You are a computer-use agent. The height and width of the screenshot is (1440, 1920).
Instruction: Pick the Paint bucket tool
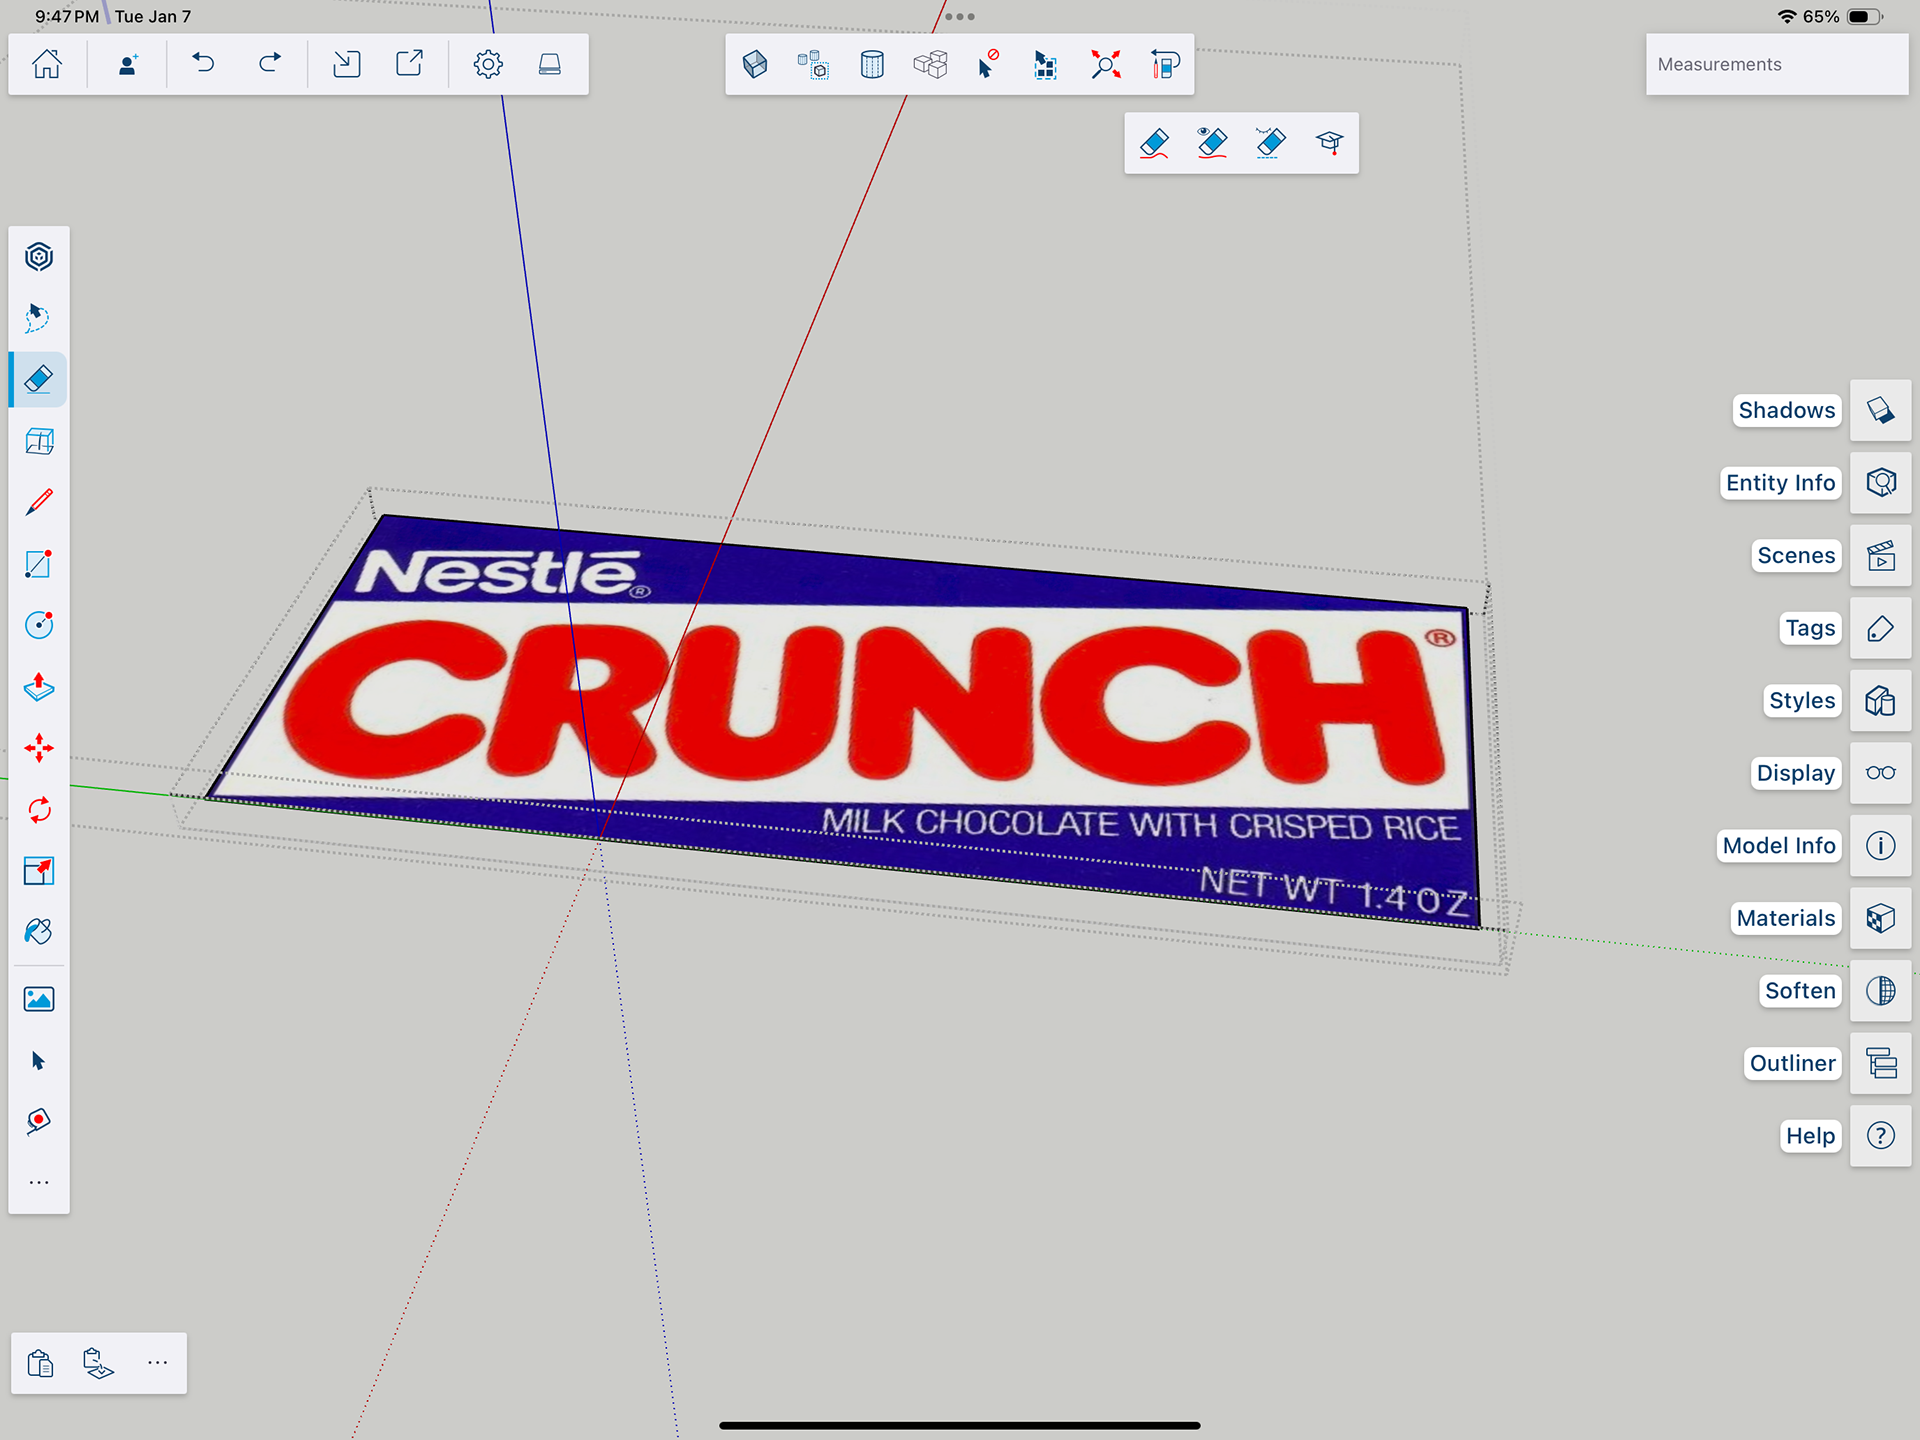[x=39, y=932]
